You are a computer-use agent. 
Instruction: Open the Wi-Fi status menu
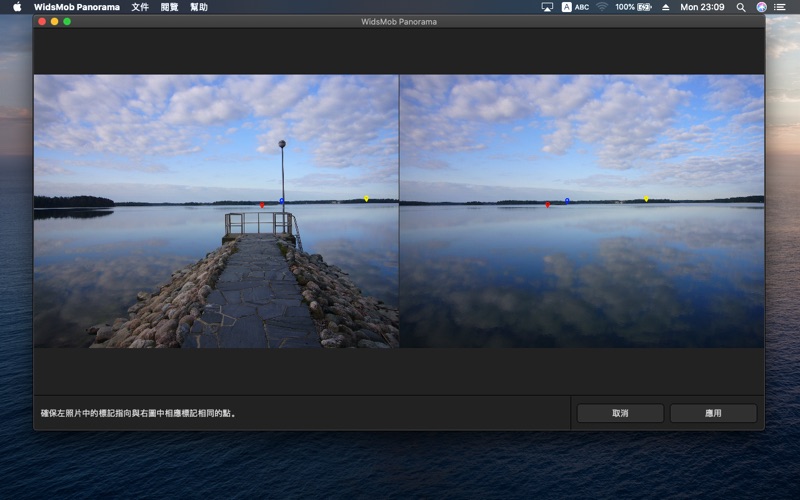[x=602, y=7]
